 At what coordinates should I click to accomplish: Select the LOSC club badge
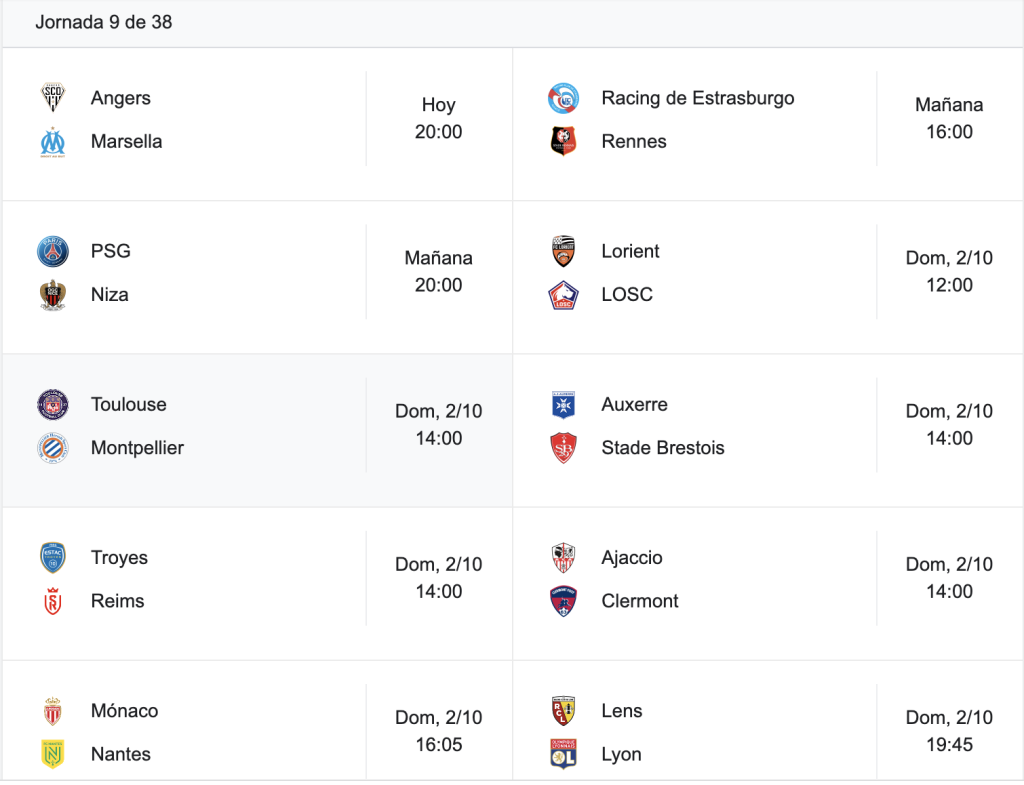(x=563, y=295)
